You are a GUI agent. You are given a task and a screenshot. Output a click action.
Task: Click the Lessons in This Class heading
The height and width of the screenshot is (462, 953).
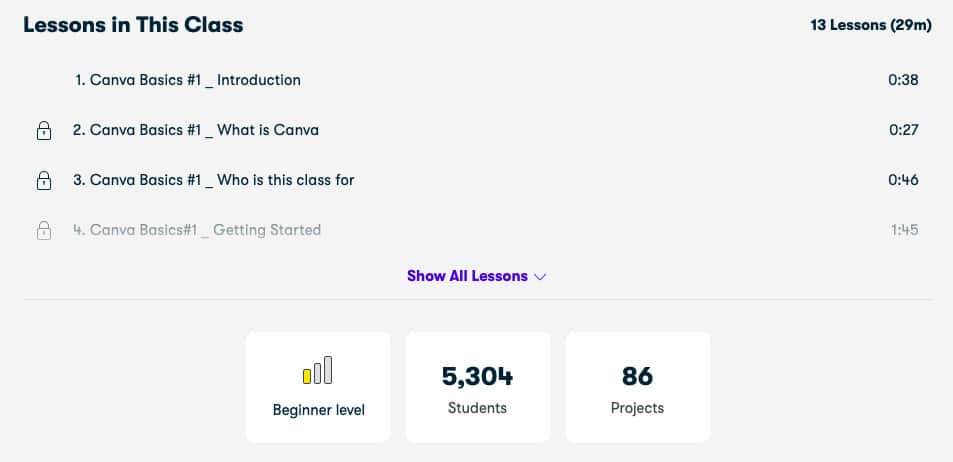pos(133,25)
